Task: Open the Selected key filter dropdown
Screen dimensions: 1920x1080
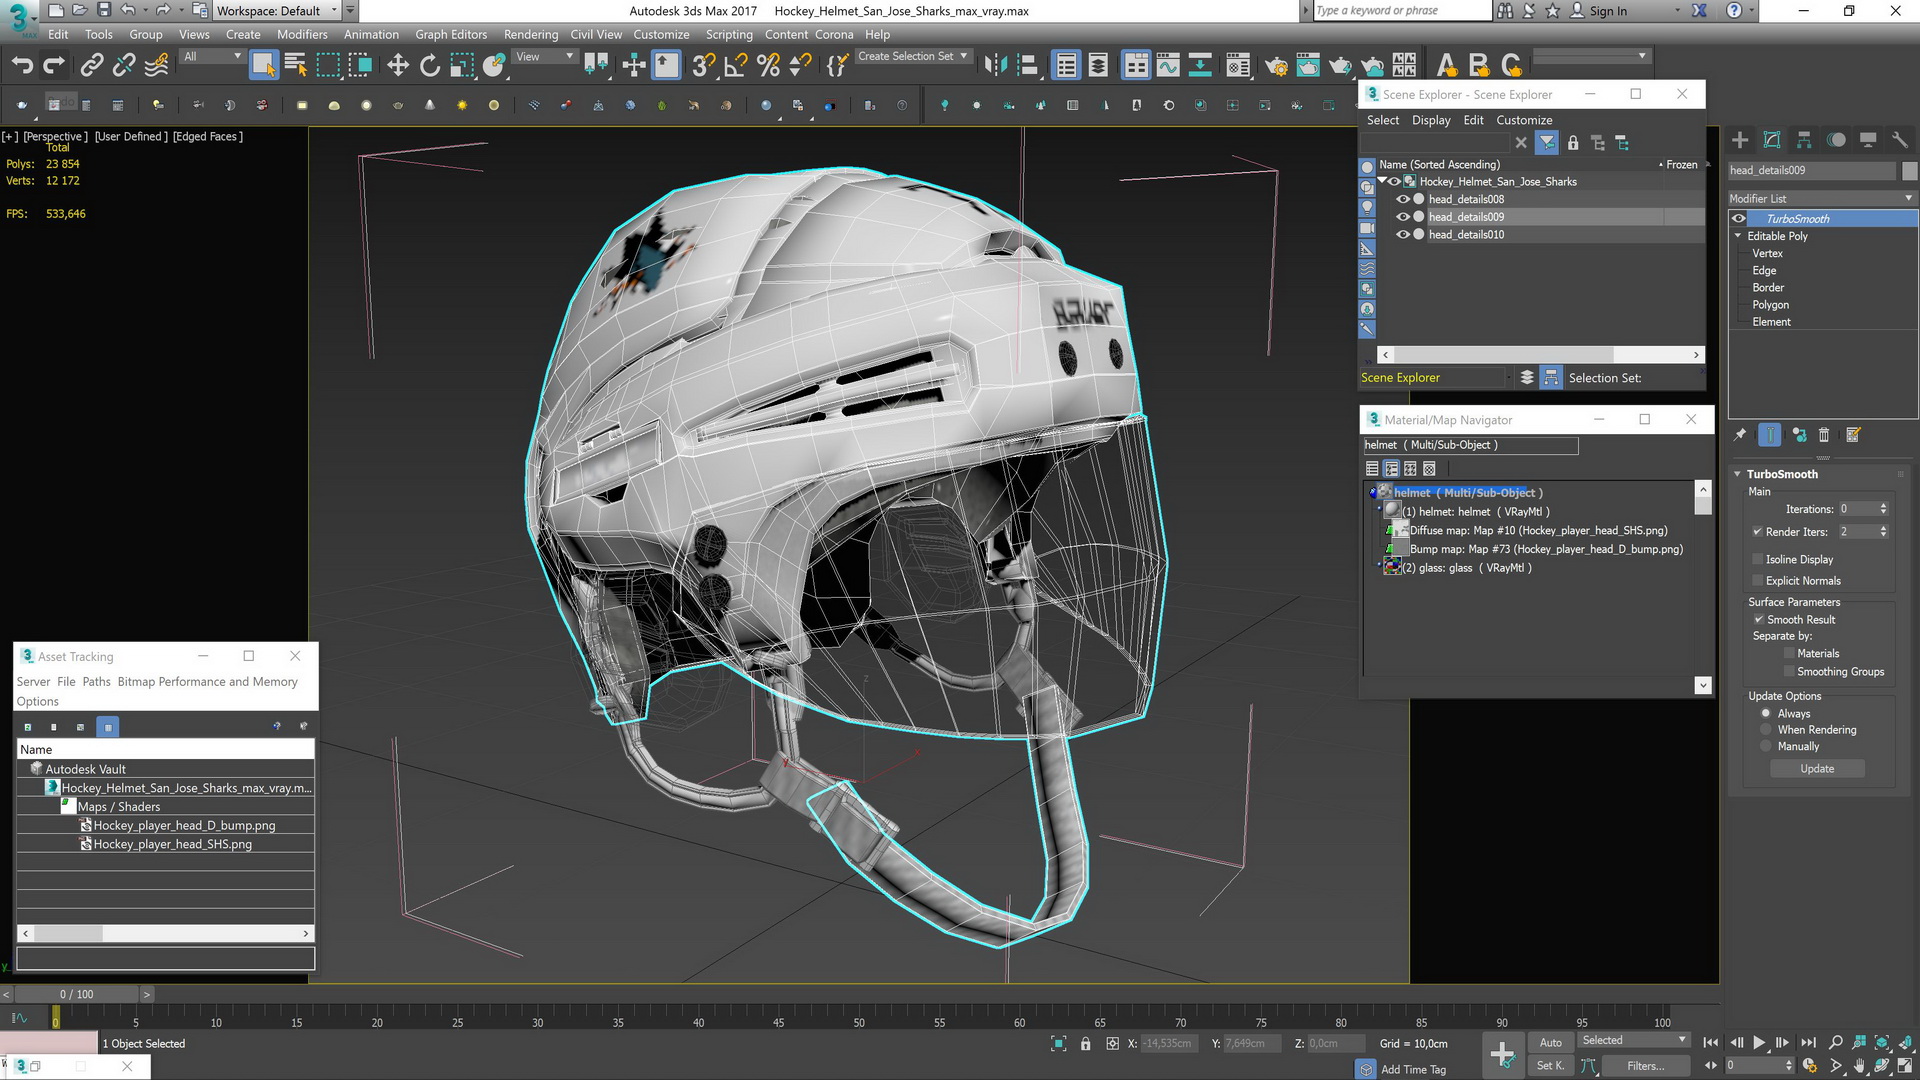Action: 1633,1040
